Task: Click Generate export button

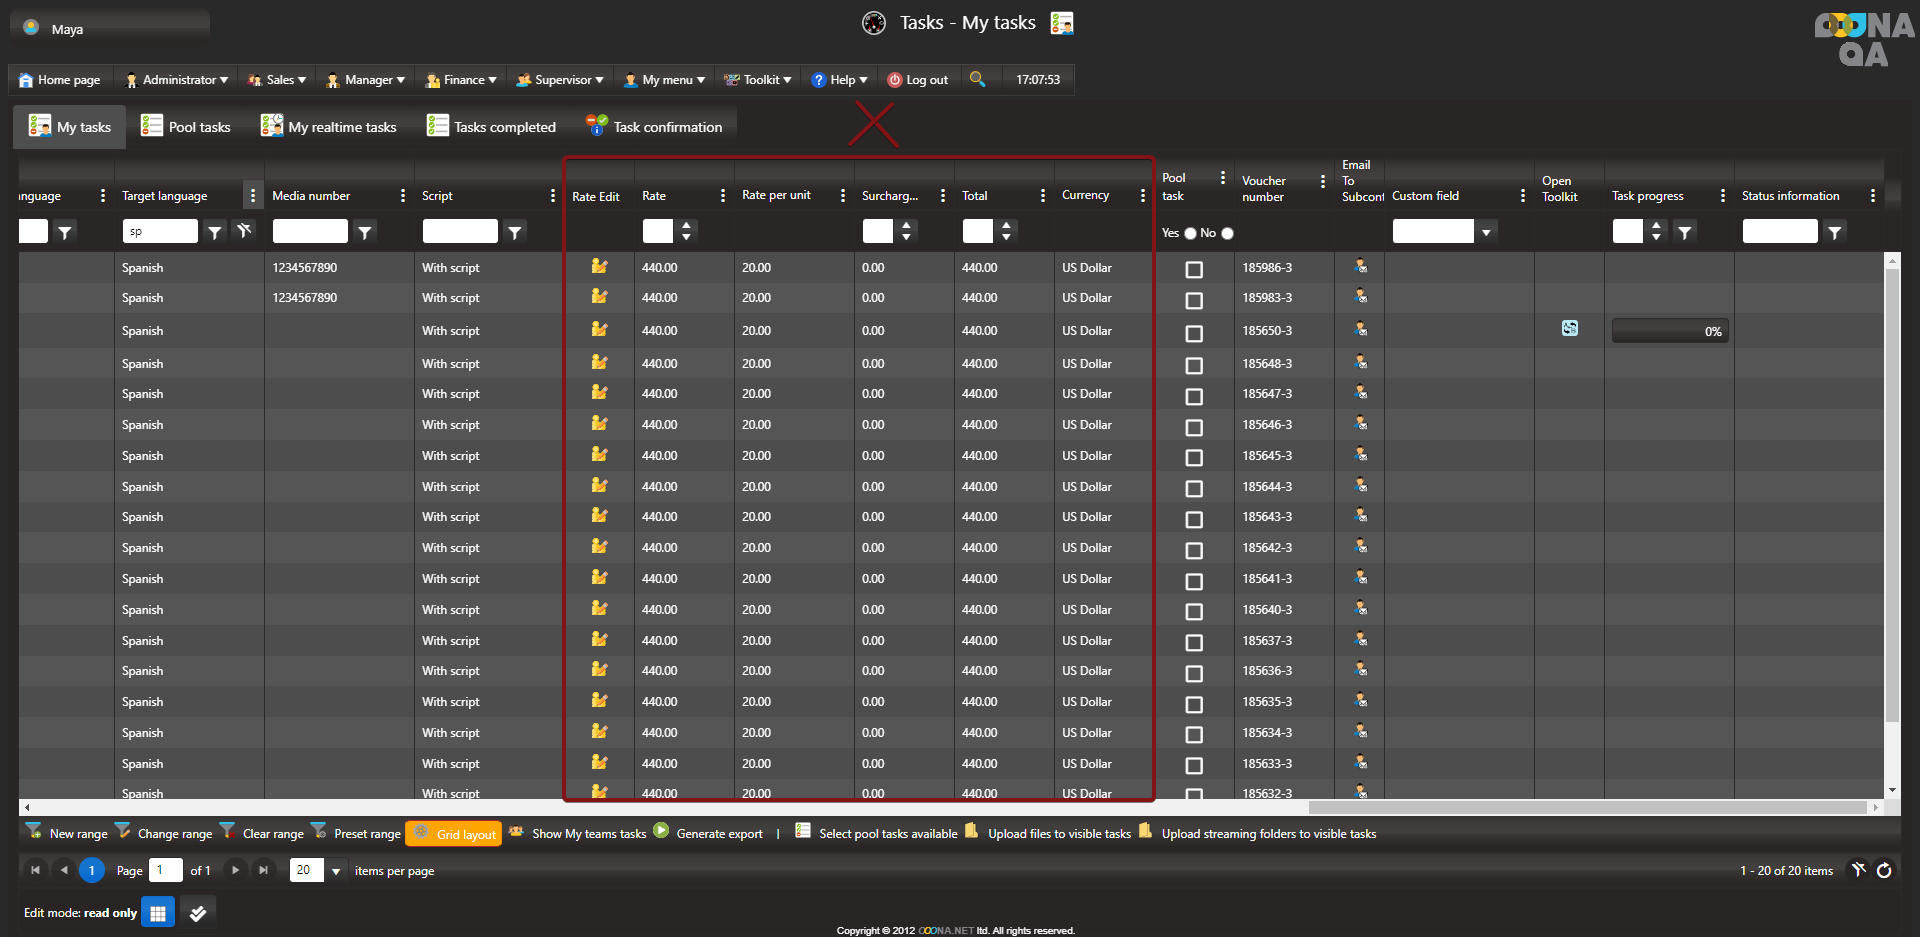Action: 709,833
